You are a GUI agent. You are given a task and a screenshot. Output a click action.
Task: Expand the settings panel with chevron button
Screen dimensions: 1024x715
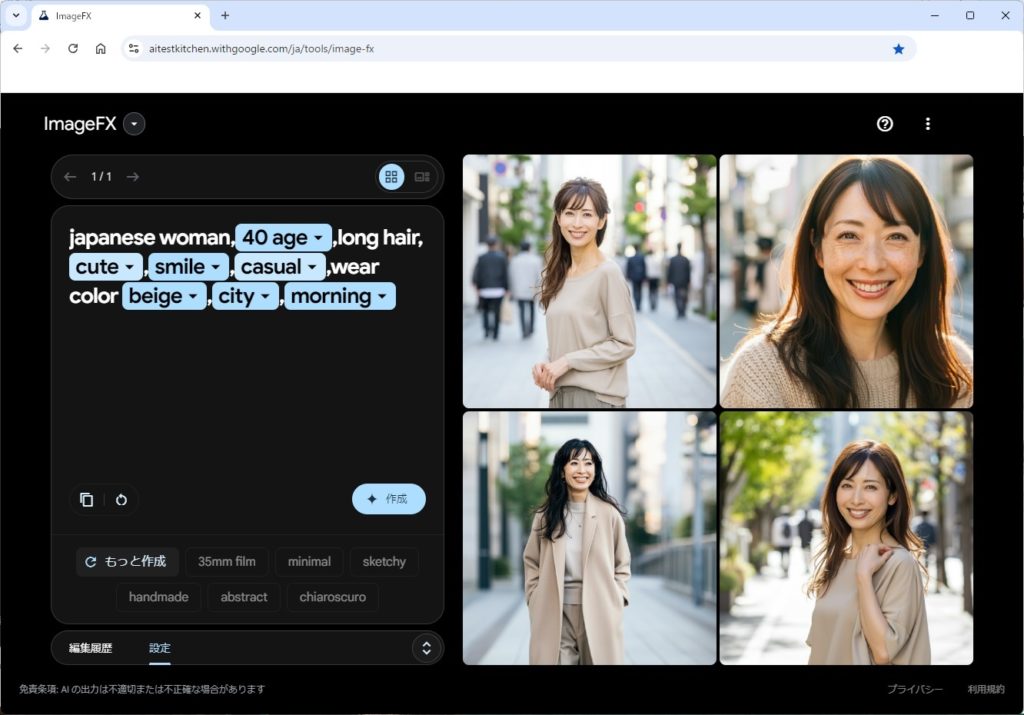(x=426, y=648)
